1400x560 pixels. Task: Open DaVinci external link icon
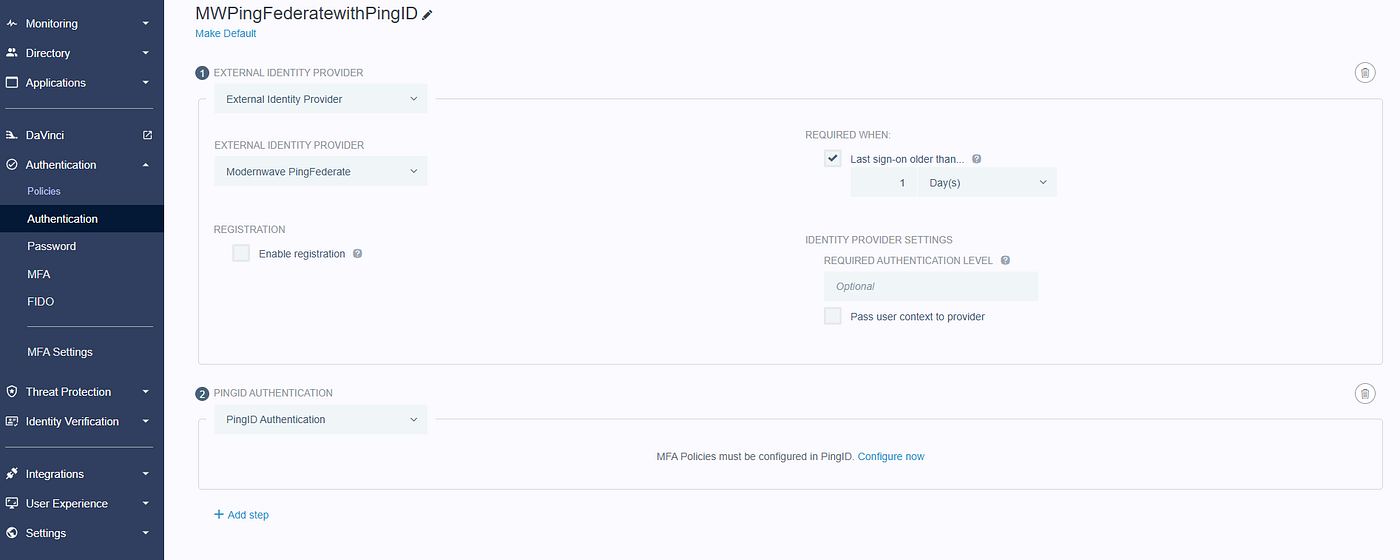click(x=147, y=135)
